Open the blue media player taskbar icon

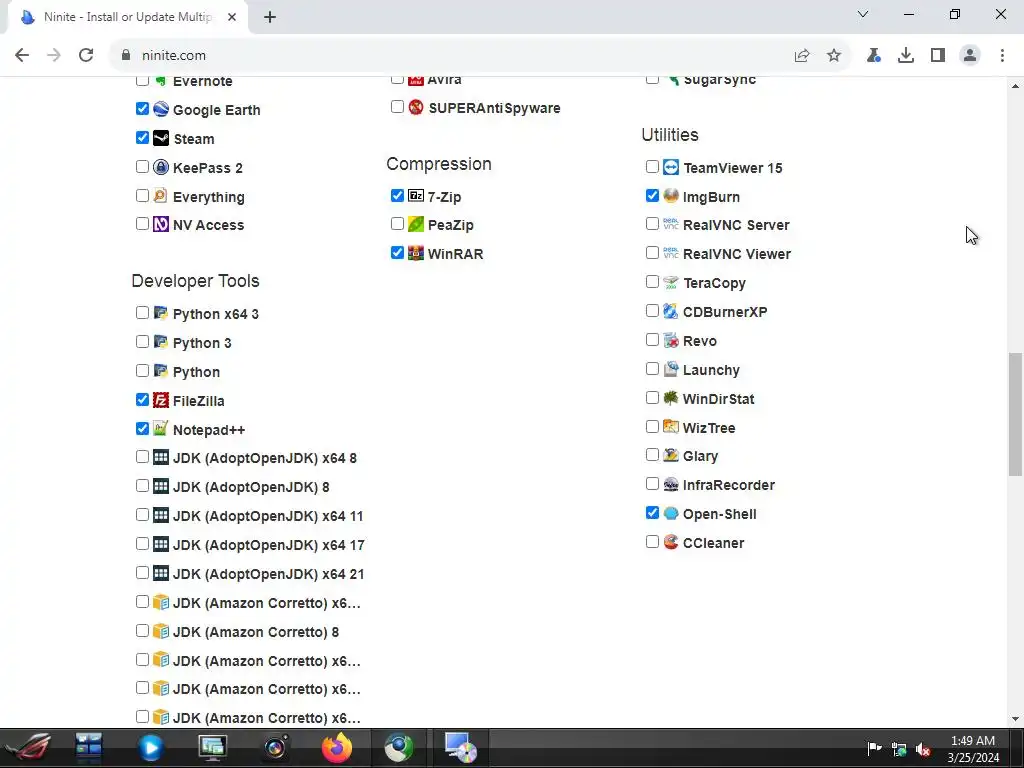(x=150, y=748)
